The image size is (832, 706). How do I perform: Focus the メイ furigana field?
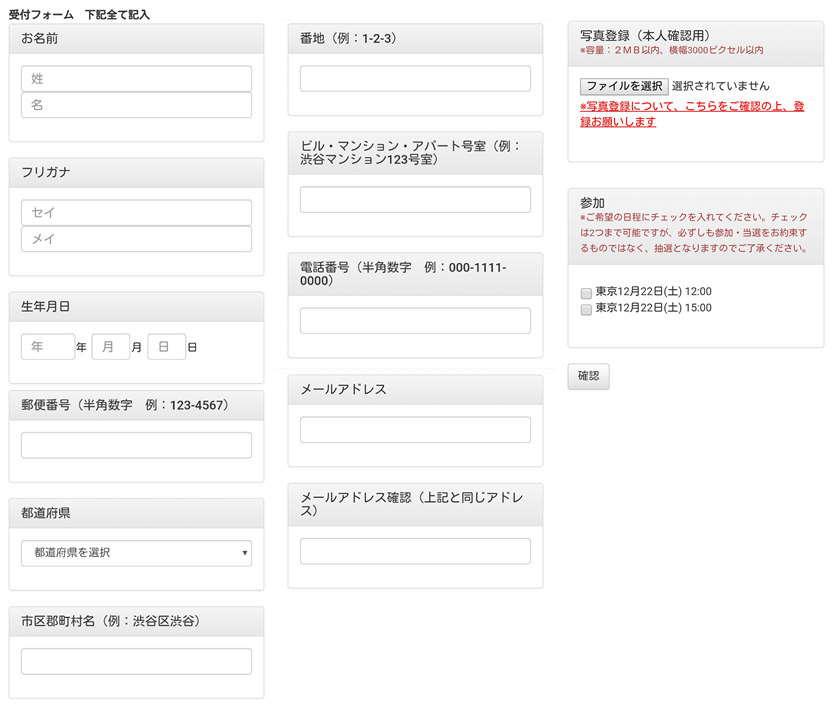pos(136,239)
